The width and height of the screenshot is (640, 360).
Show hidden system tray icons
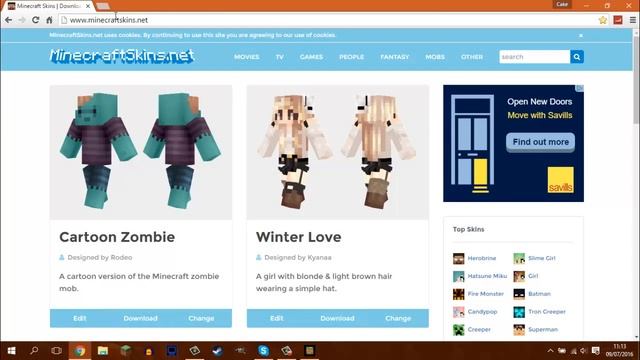coord(550,351)
